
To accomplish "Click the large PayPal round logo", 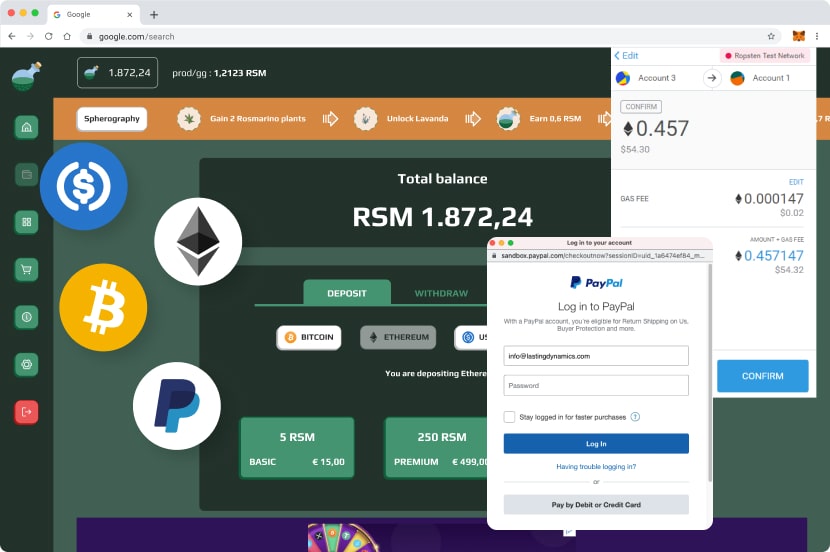I will pos(177,406).
